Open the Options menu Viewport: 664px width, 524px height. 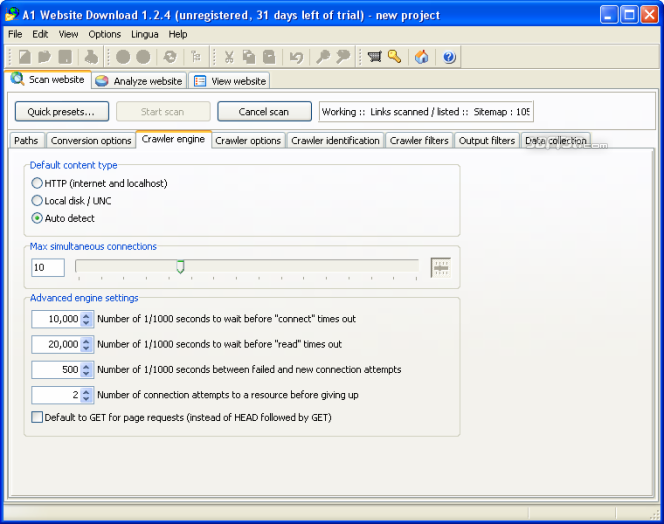105,34
